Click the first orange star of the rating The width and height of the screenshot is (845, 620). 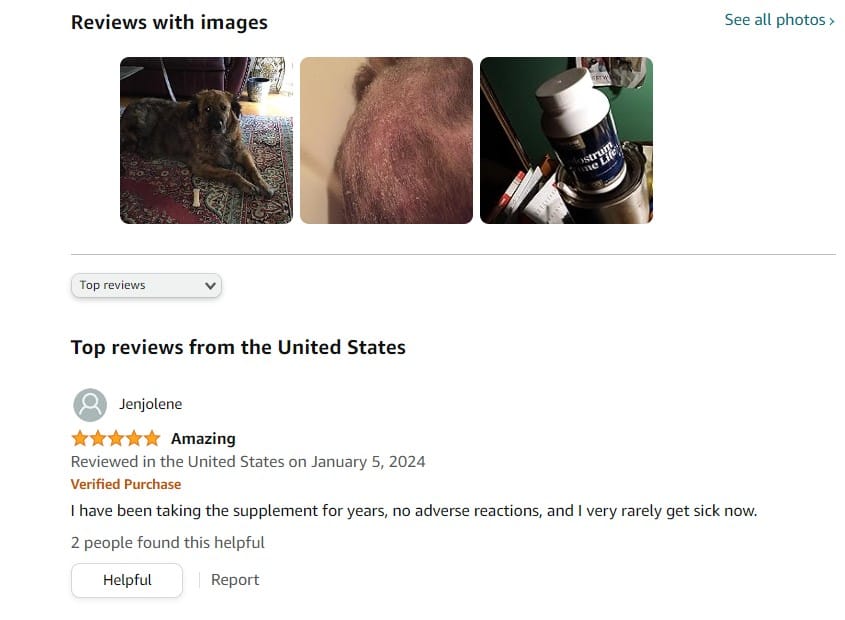click(x=80, y=438)
